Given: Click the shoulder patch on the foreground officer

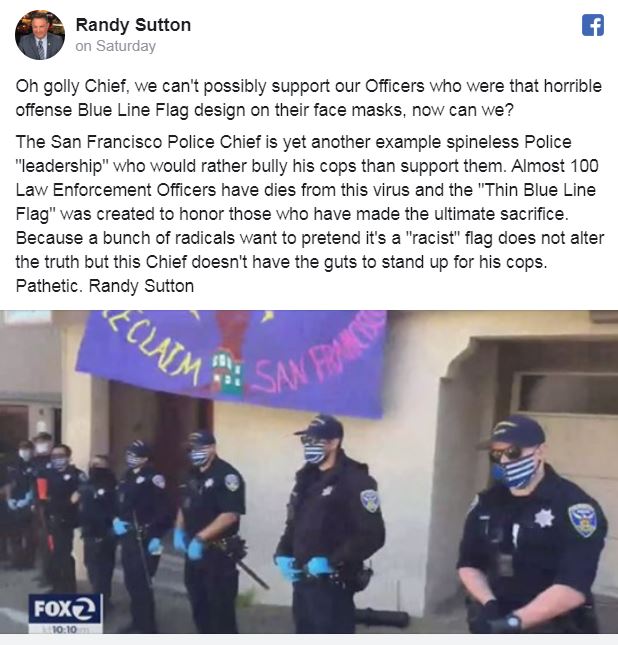Looking at the screenshot, I should [583, 520].
